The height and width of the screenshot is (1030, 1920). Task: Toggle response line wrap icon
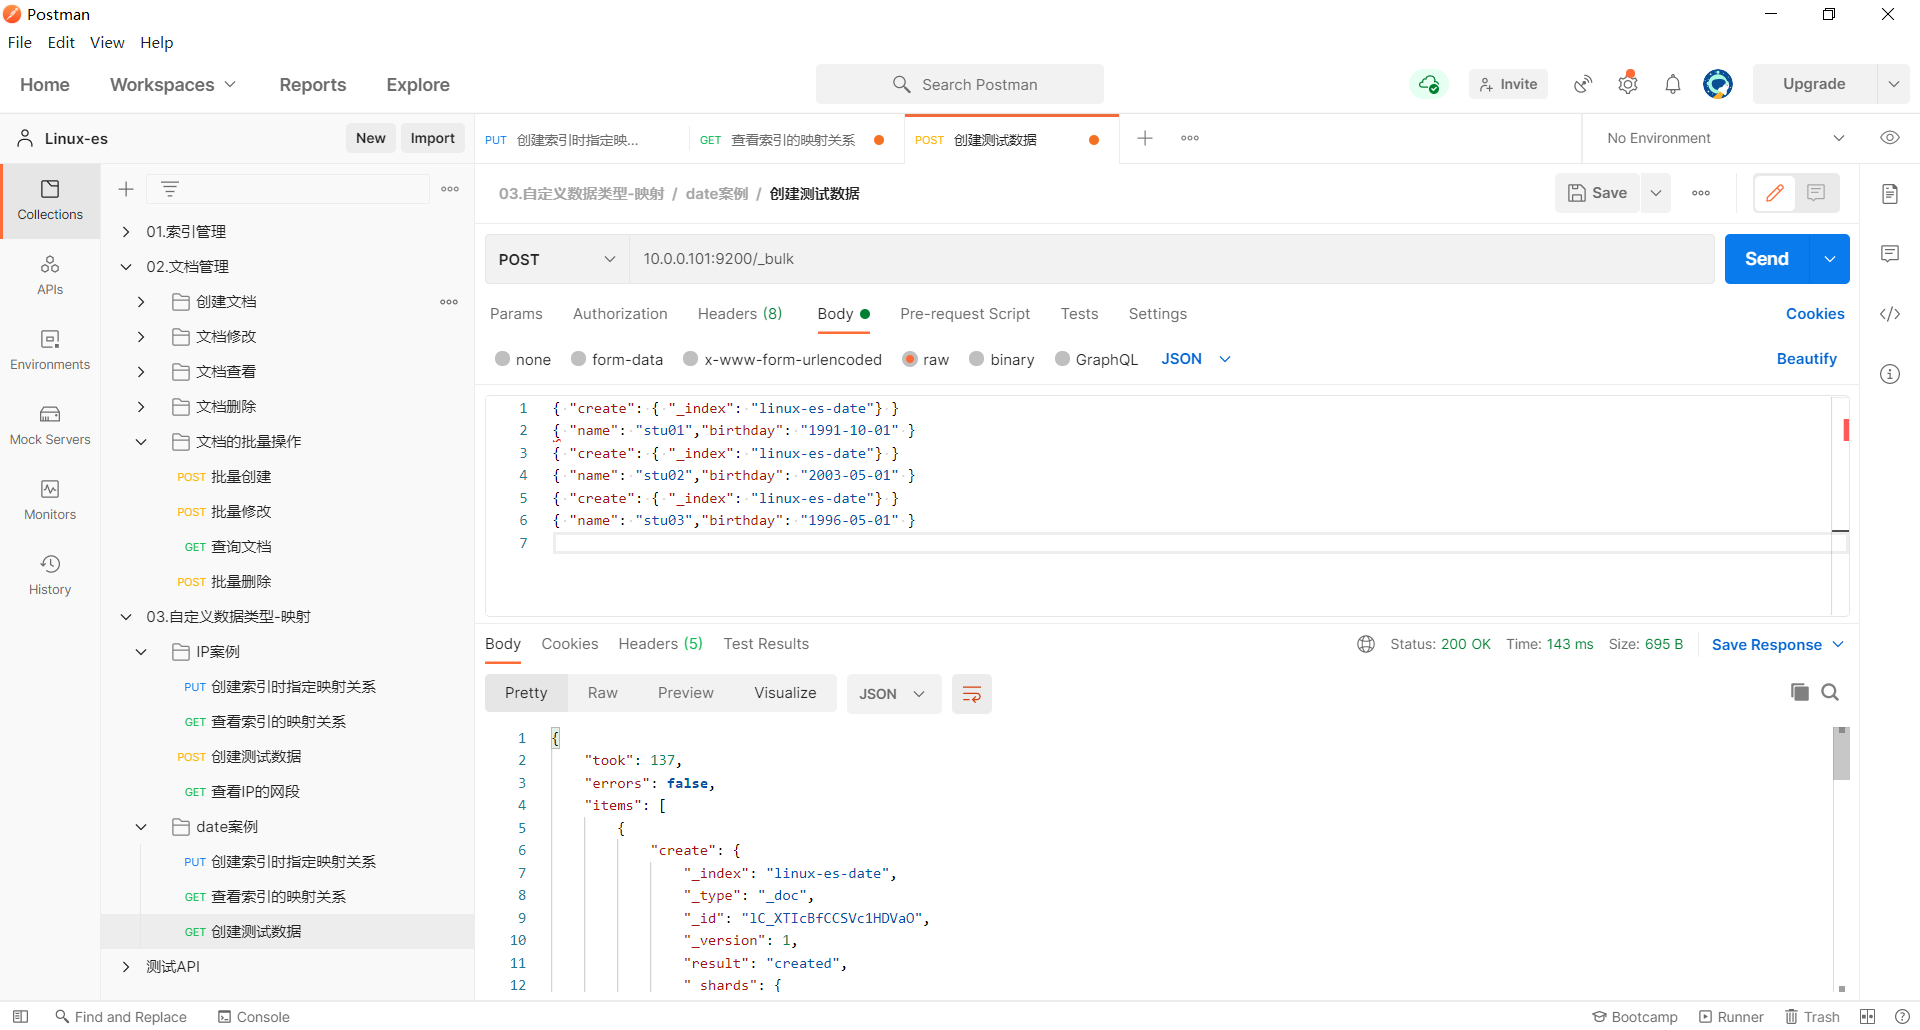click(971, 694)
